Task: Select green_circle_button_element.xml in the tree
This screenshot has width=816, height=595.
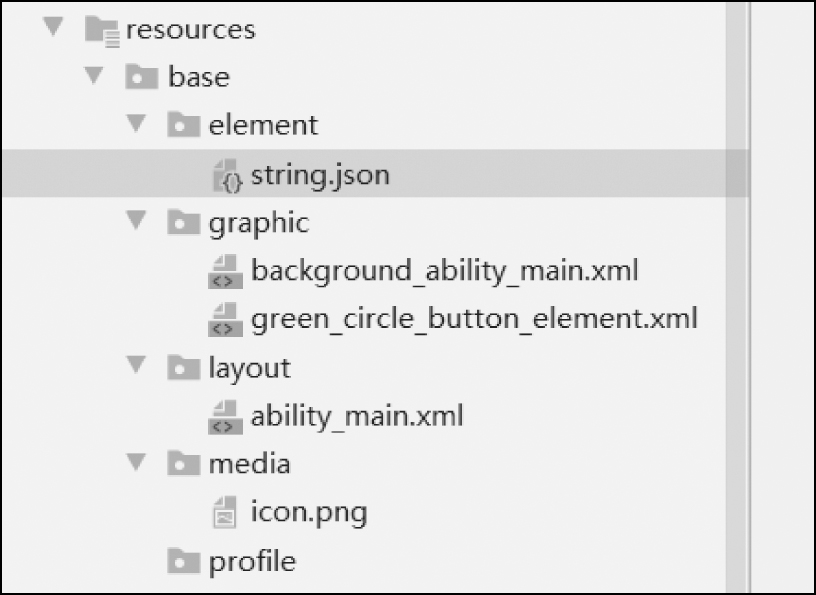Action: (474, 320)
